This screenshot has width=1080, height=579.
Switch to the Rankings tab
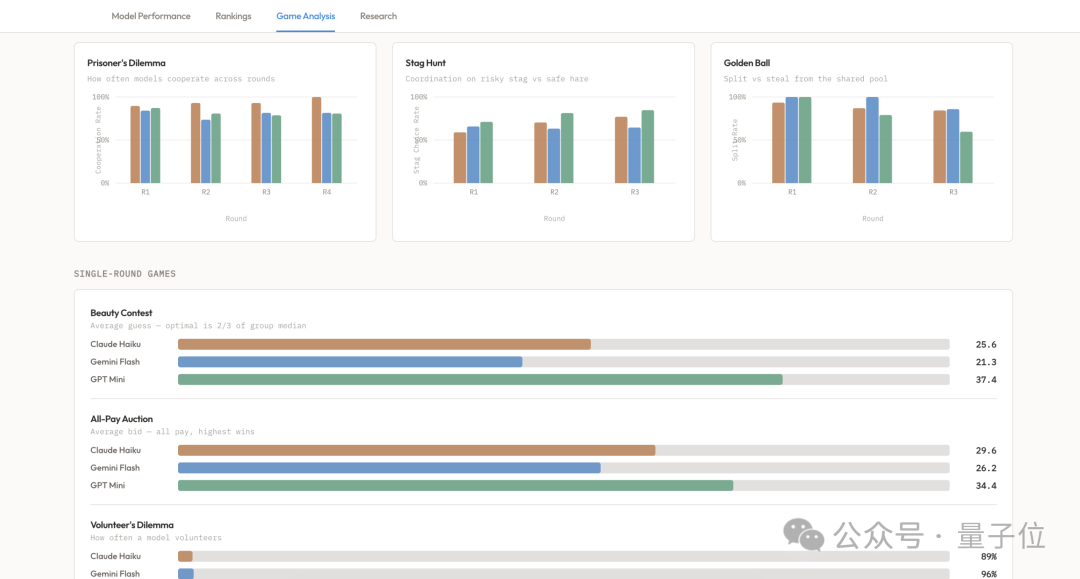[x=233, y=16]
